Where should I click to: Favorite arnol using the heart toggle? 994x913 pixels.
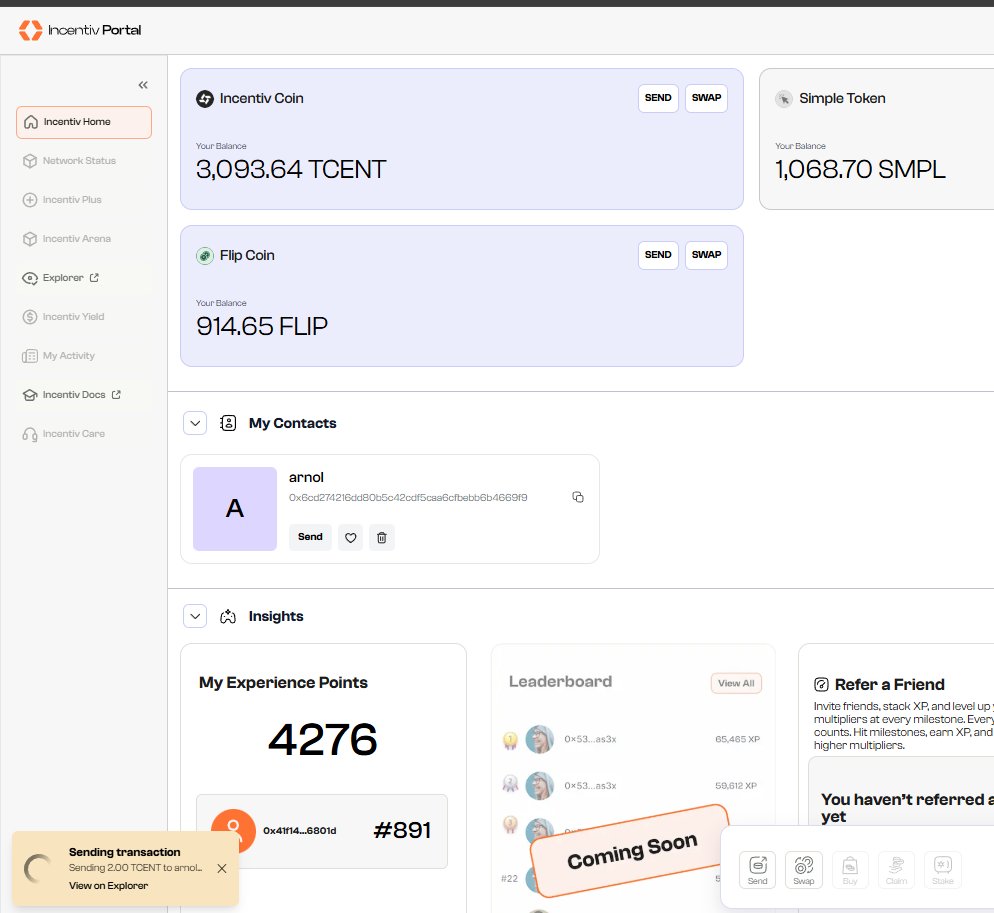tap(350, 537)
